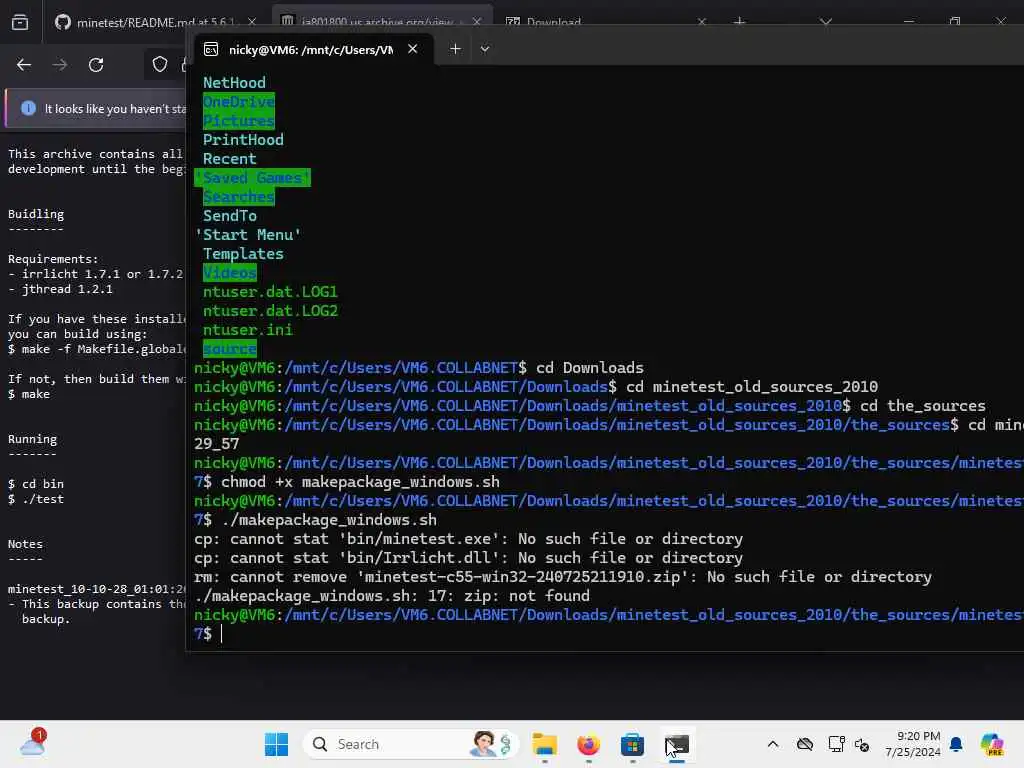Click the Terminal taskbar icon
The height and width of the screenshot is (768, 1024).
tap(677, 744)
